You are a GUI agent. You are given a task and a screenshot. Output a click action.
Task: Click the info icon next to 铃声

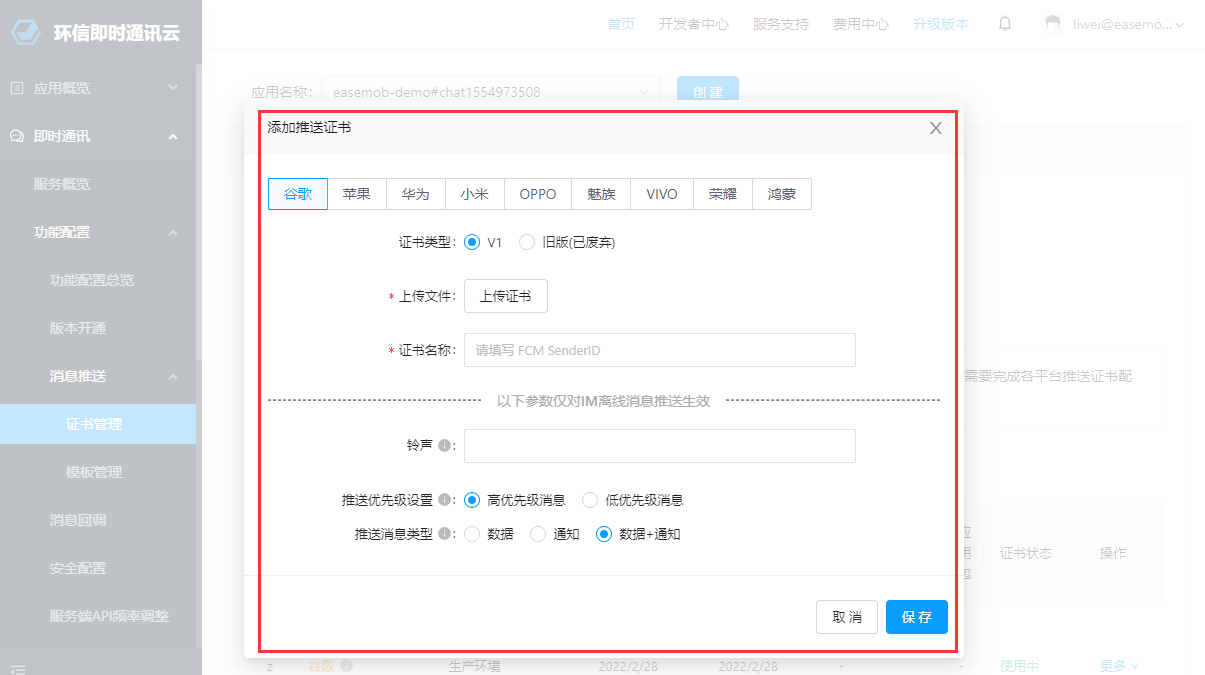point(444,446)
